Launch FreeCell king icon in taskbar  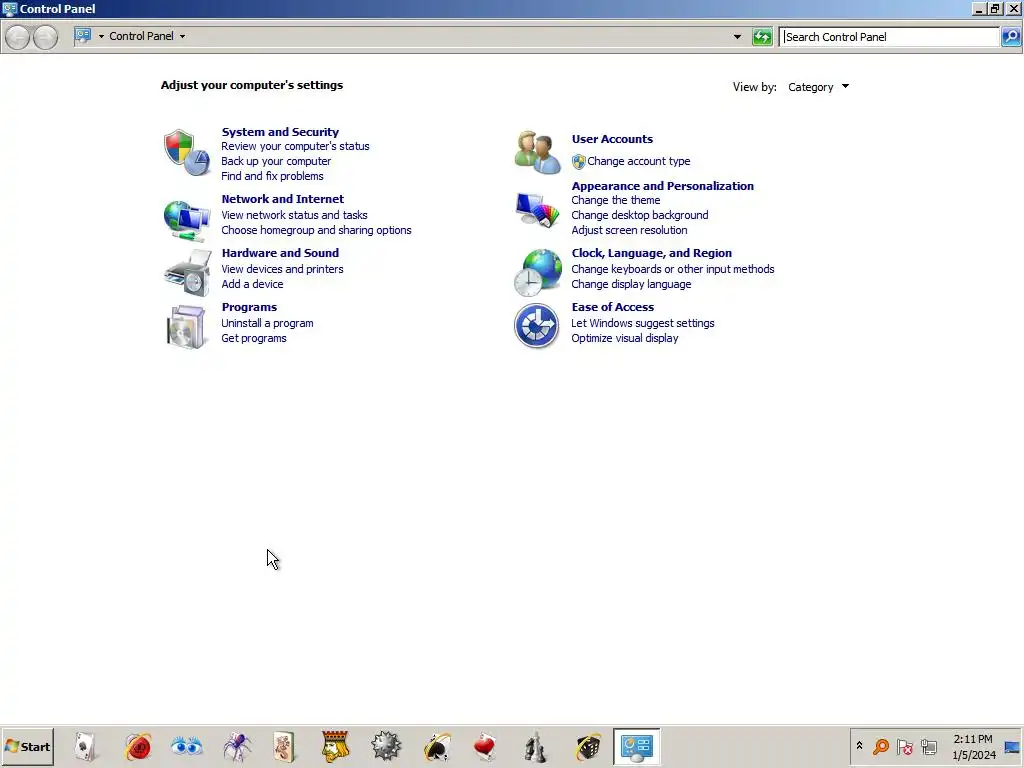coord(335,746)
